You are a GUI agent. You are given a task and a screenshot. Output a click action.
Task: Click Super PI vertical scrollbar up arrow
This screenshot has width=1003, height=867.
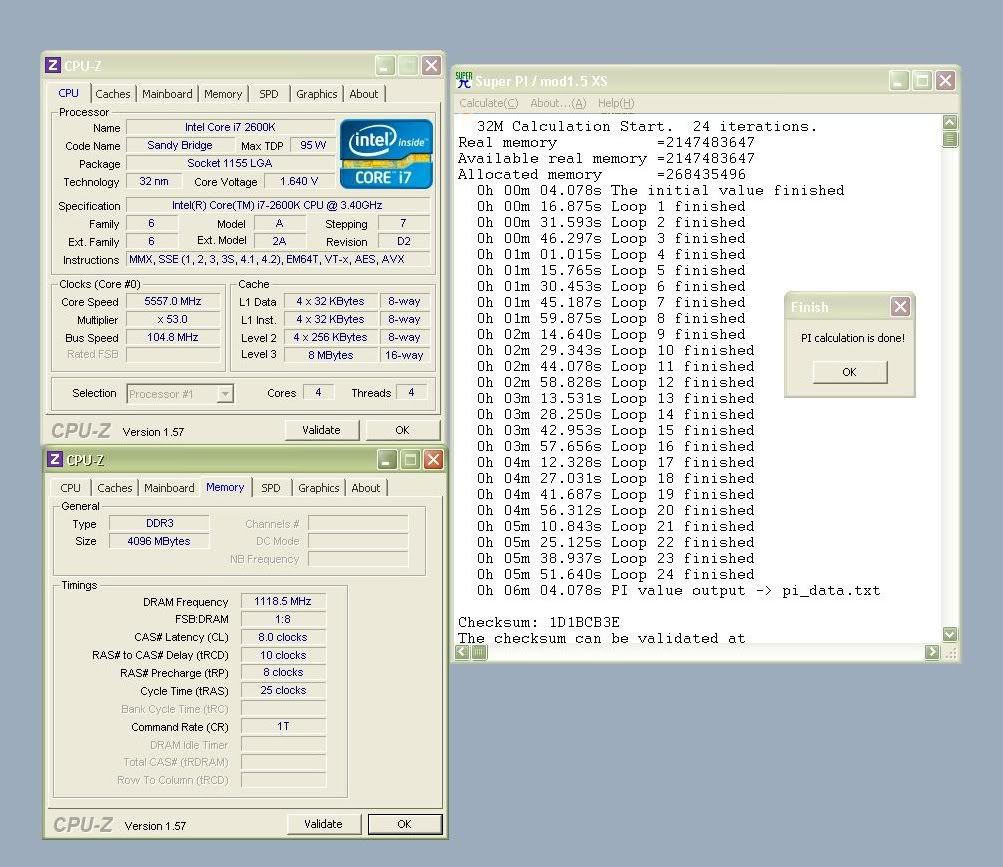tap(950, 122)
